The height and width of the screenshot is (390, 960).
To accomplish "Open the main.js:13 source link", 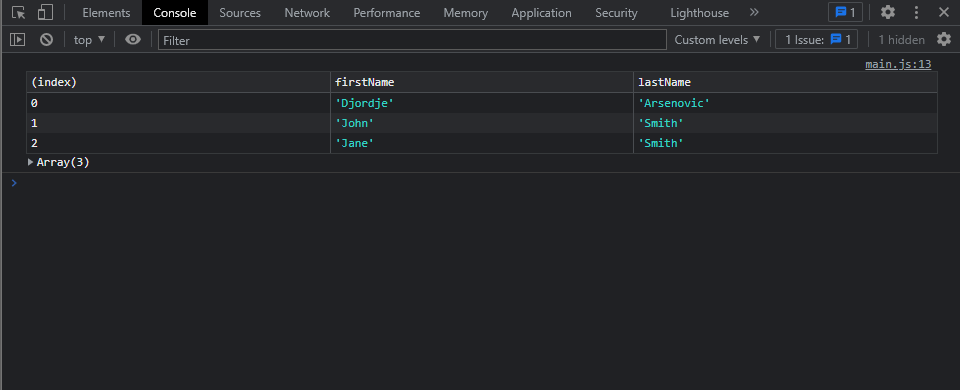I will pos(898,64).
